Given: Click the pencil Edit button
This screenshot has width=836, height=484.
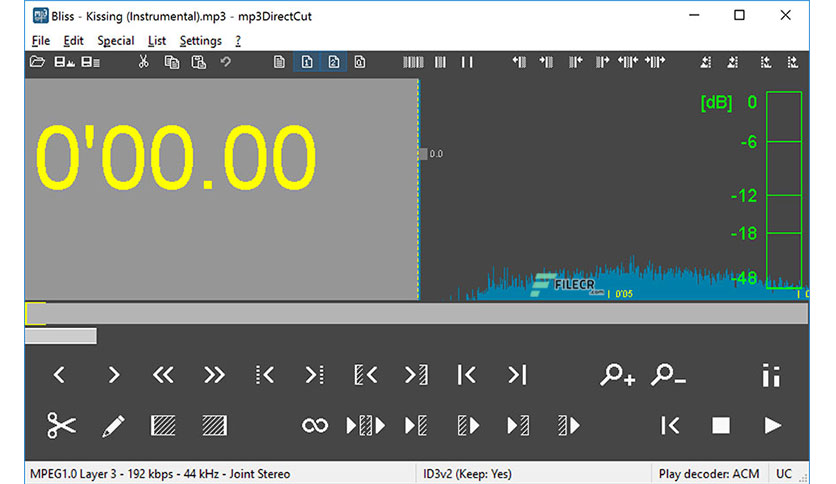Looking at the screenshot, I should (x=113, y=426).
